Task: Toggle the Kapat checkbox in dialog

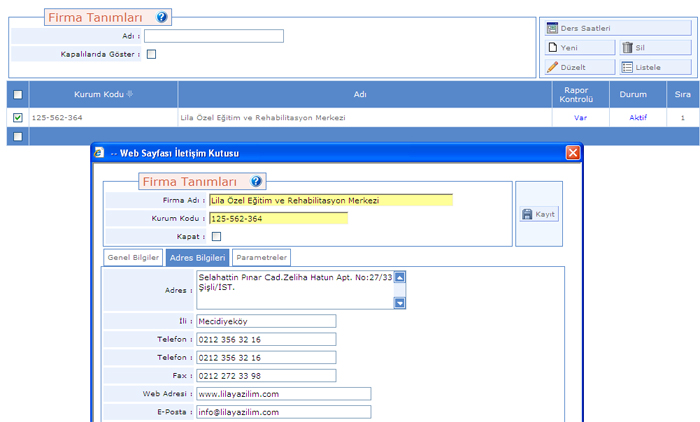Action: [216, 236]
